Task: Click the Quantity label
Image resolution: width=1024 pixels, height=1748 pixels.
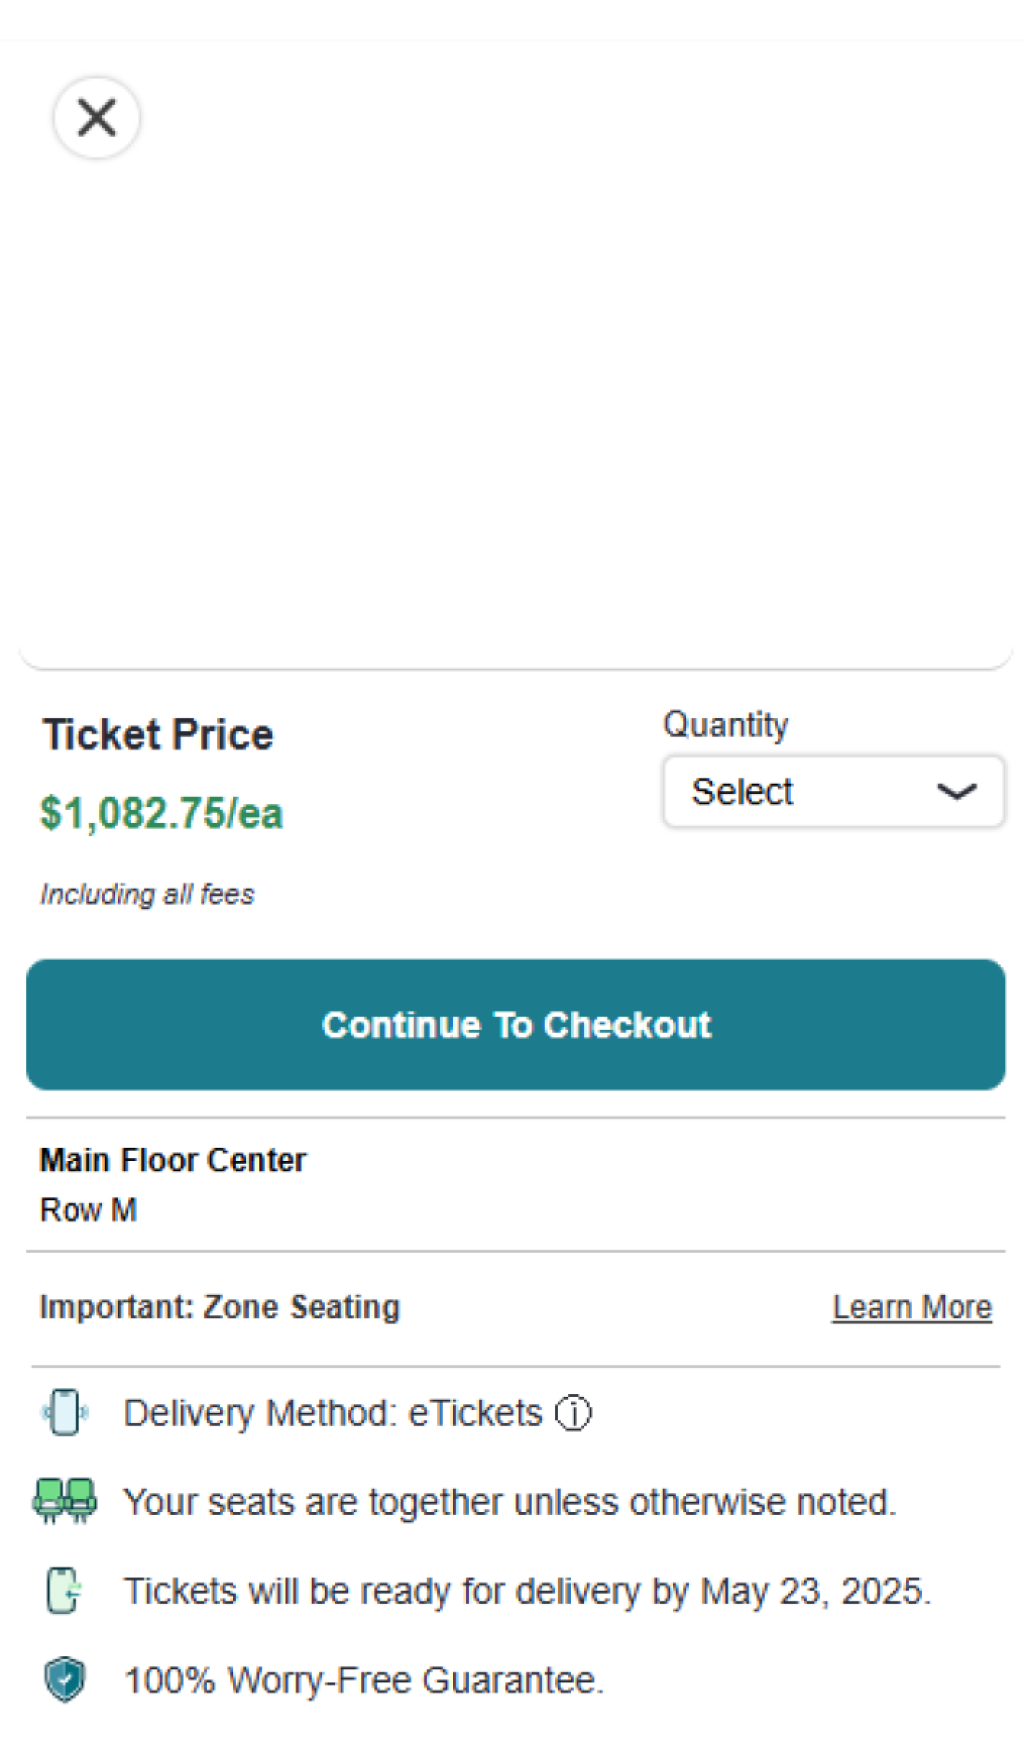Action: click(x=726, y=724)
